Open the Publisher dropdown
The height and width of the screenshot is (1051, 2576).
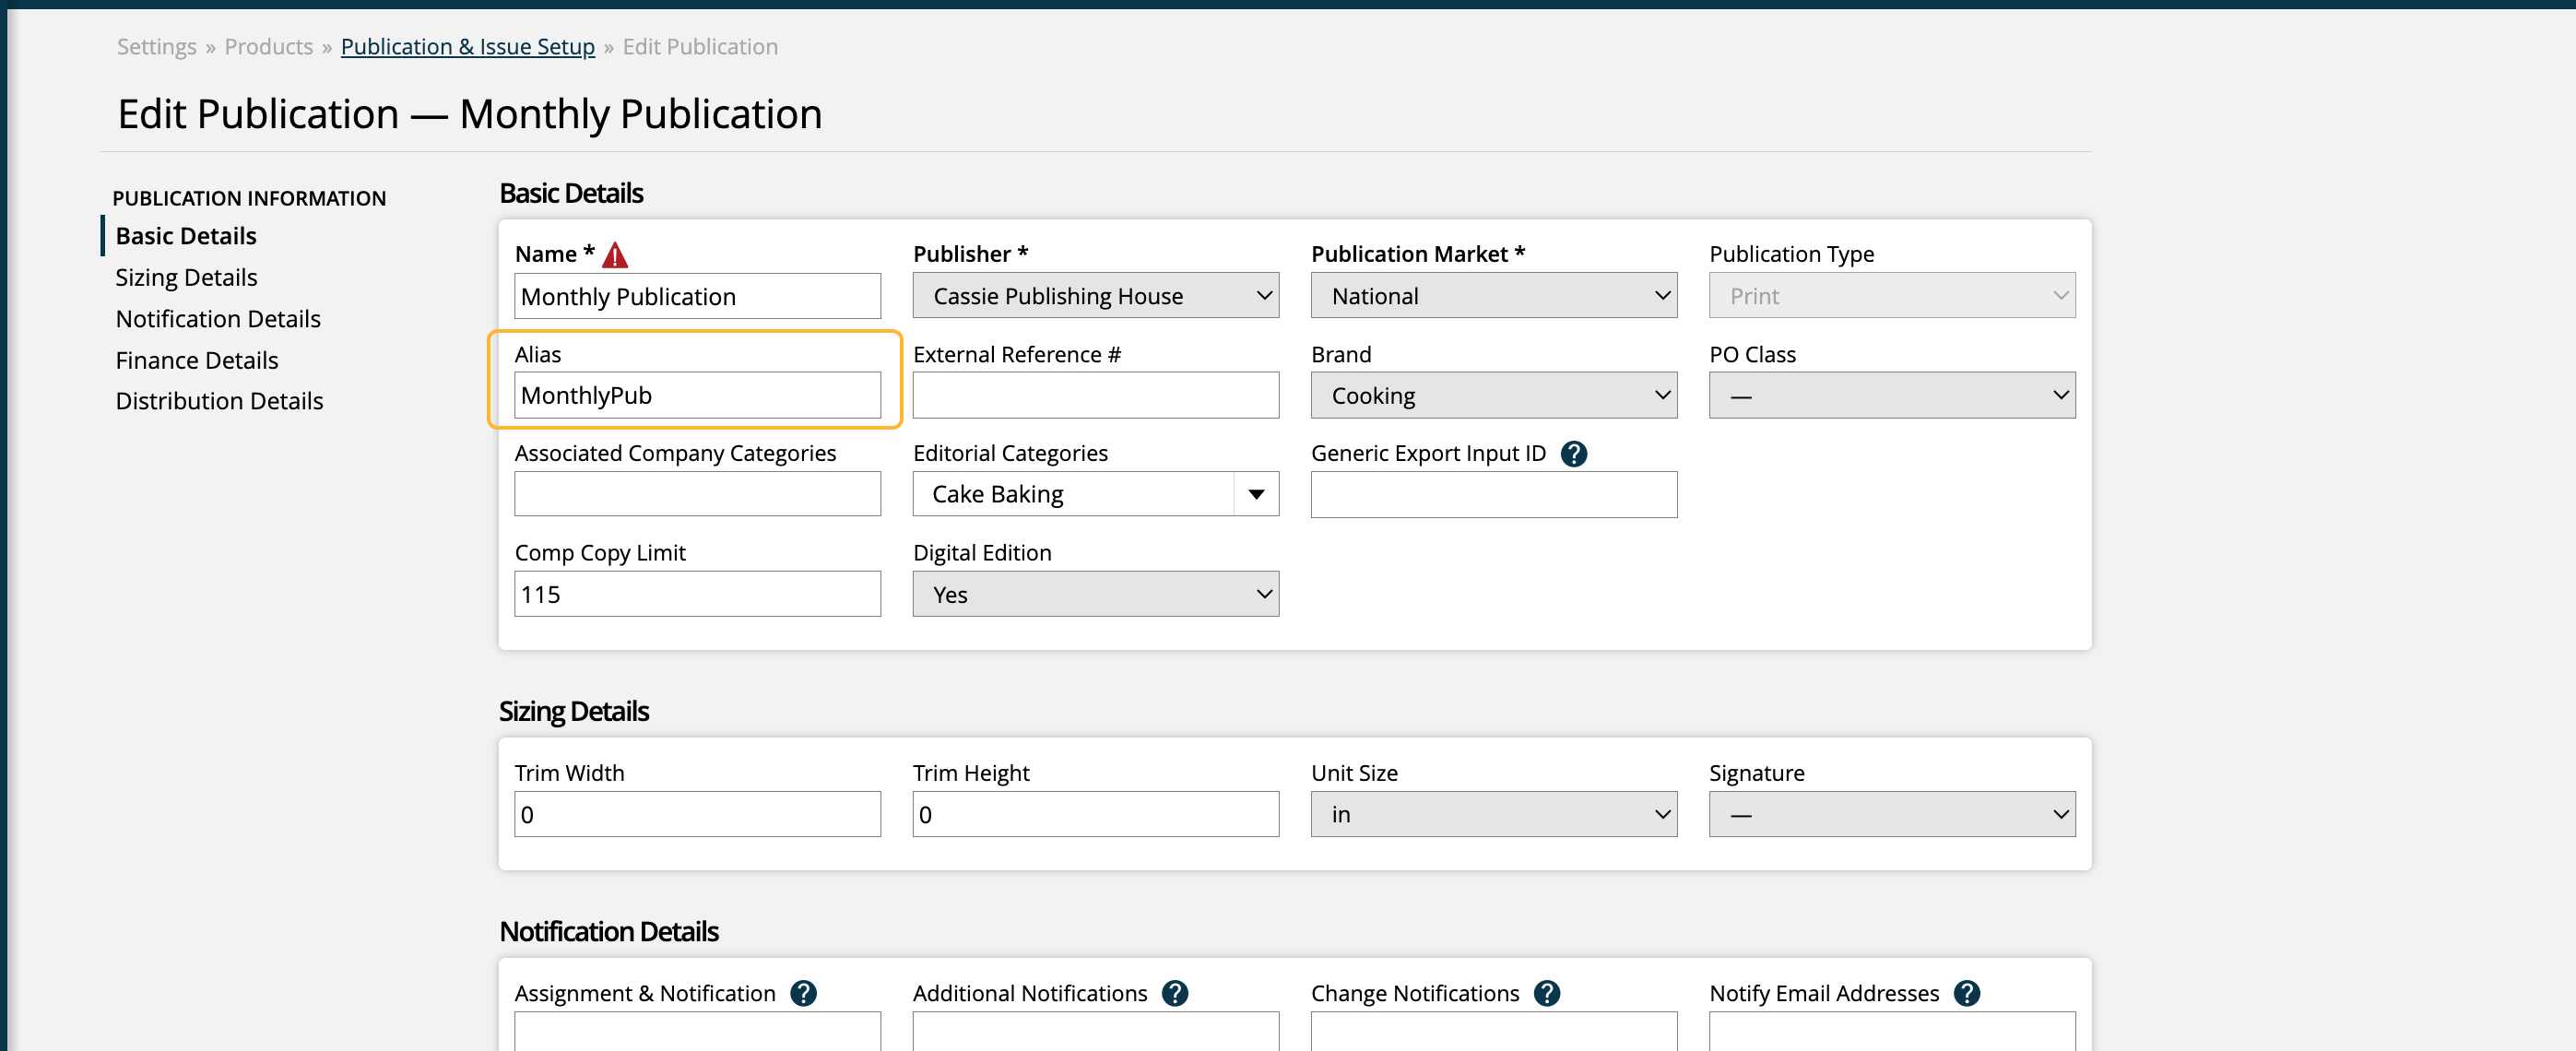click(x=1095, y=296)
